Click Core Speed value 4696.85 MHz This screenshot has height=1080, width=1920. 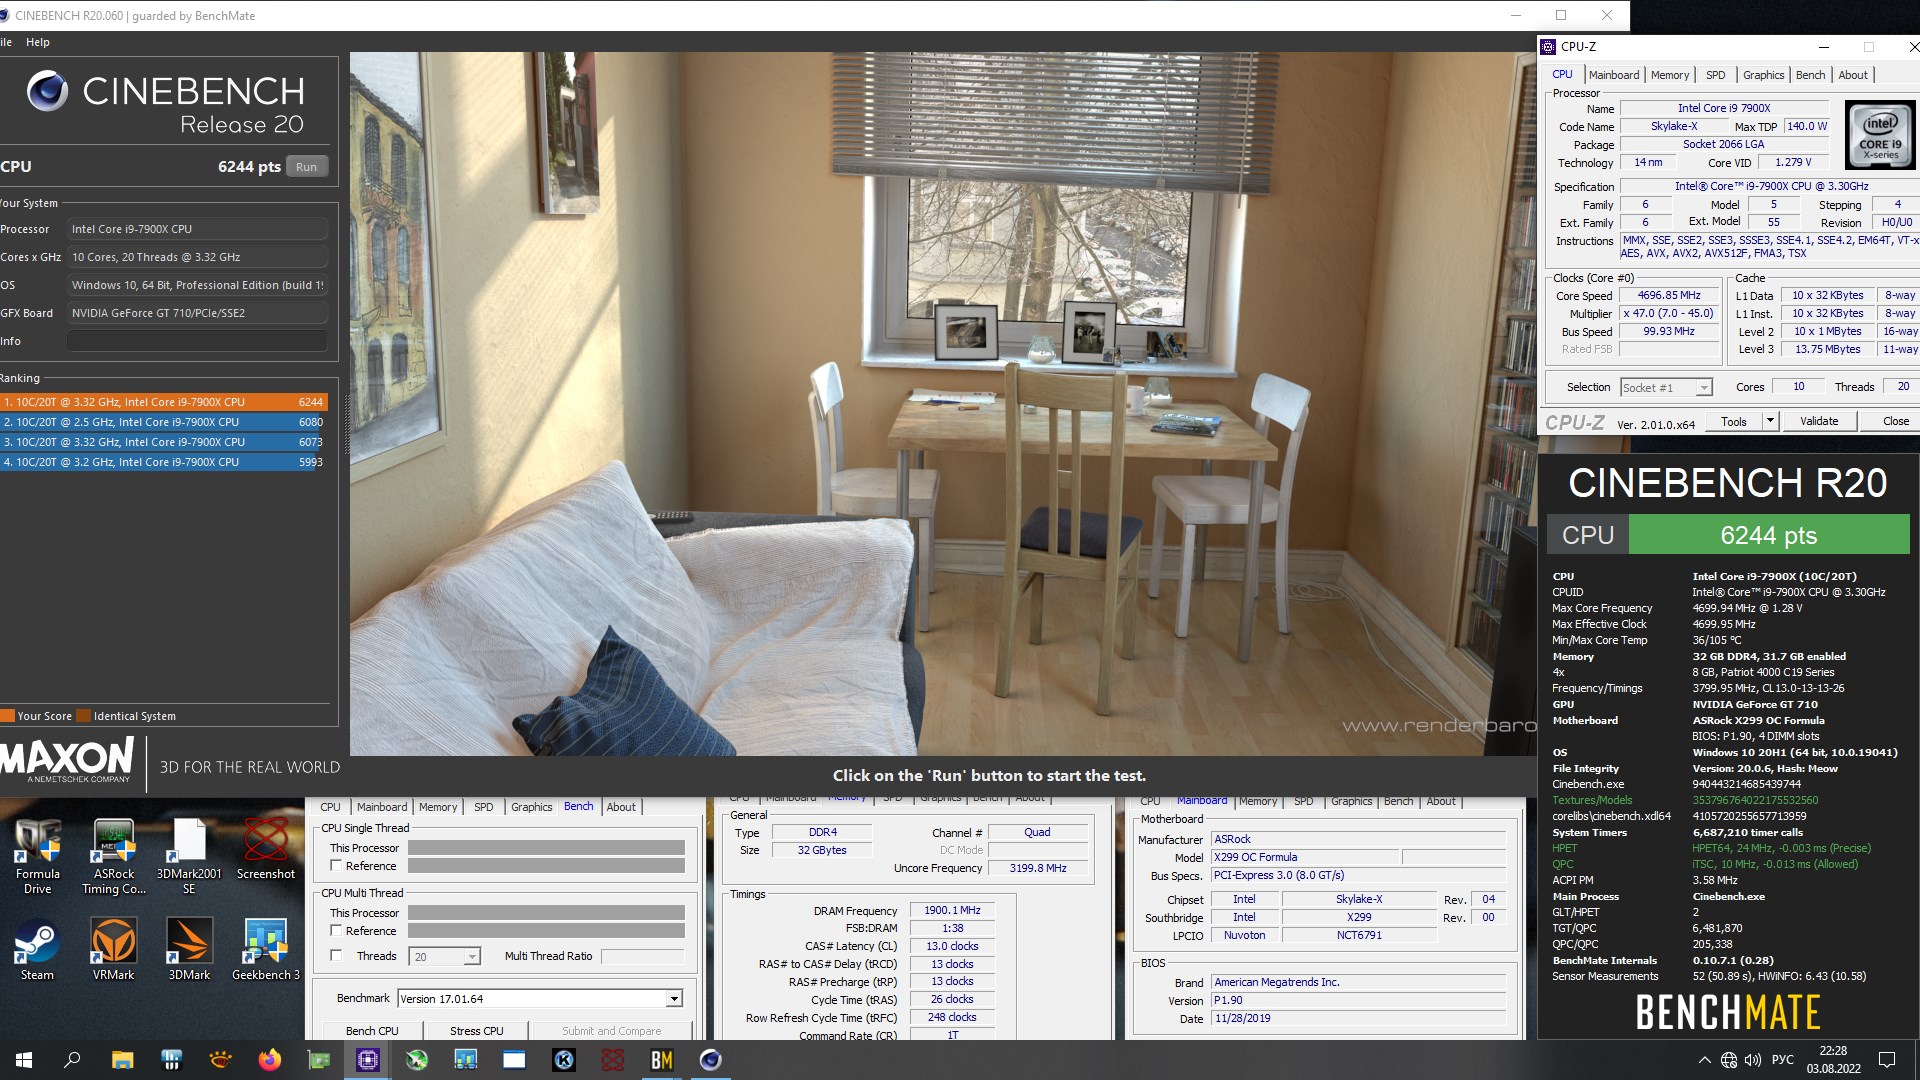1668,296
